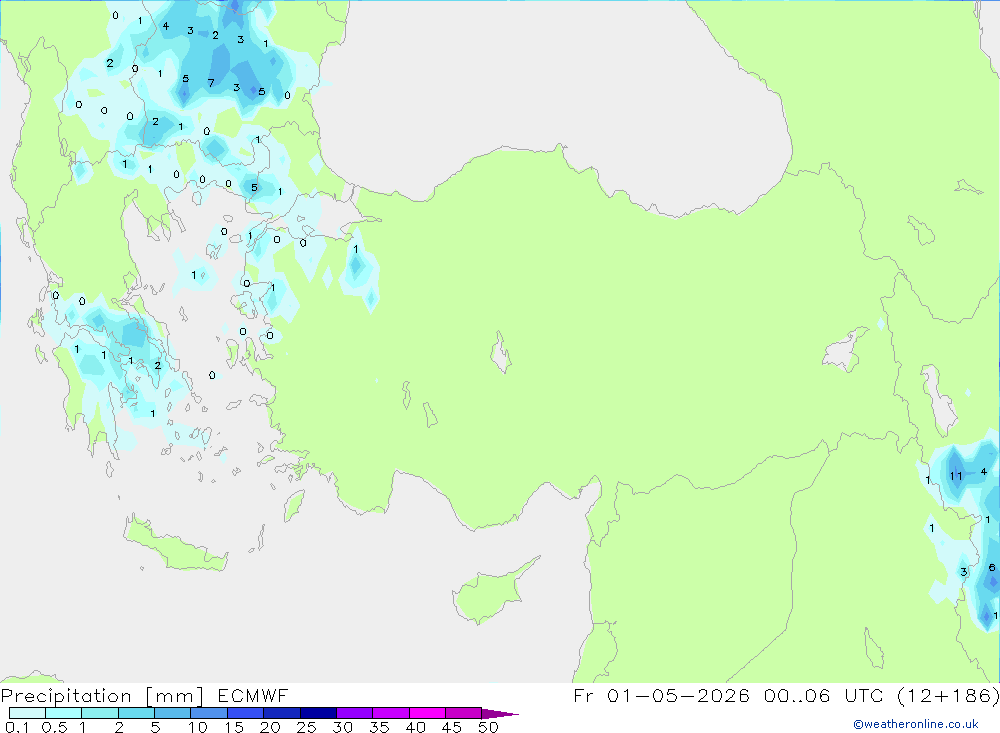Pick the 2–5 mm legend color swatch

(136, 713)
